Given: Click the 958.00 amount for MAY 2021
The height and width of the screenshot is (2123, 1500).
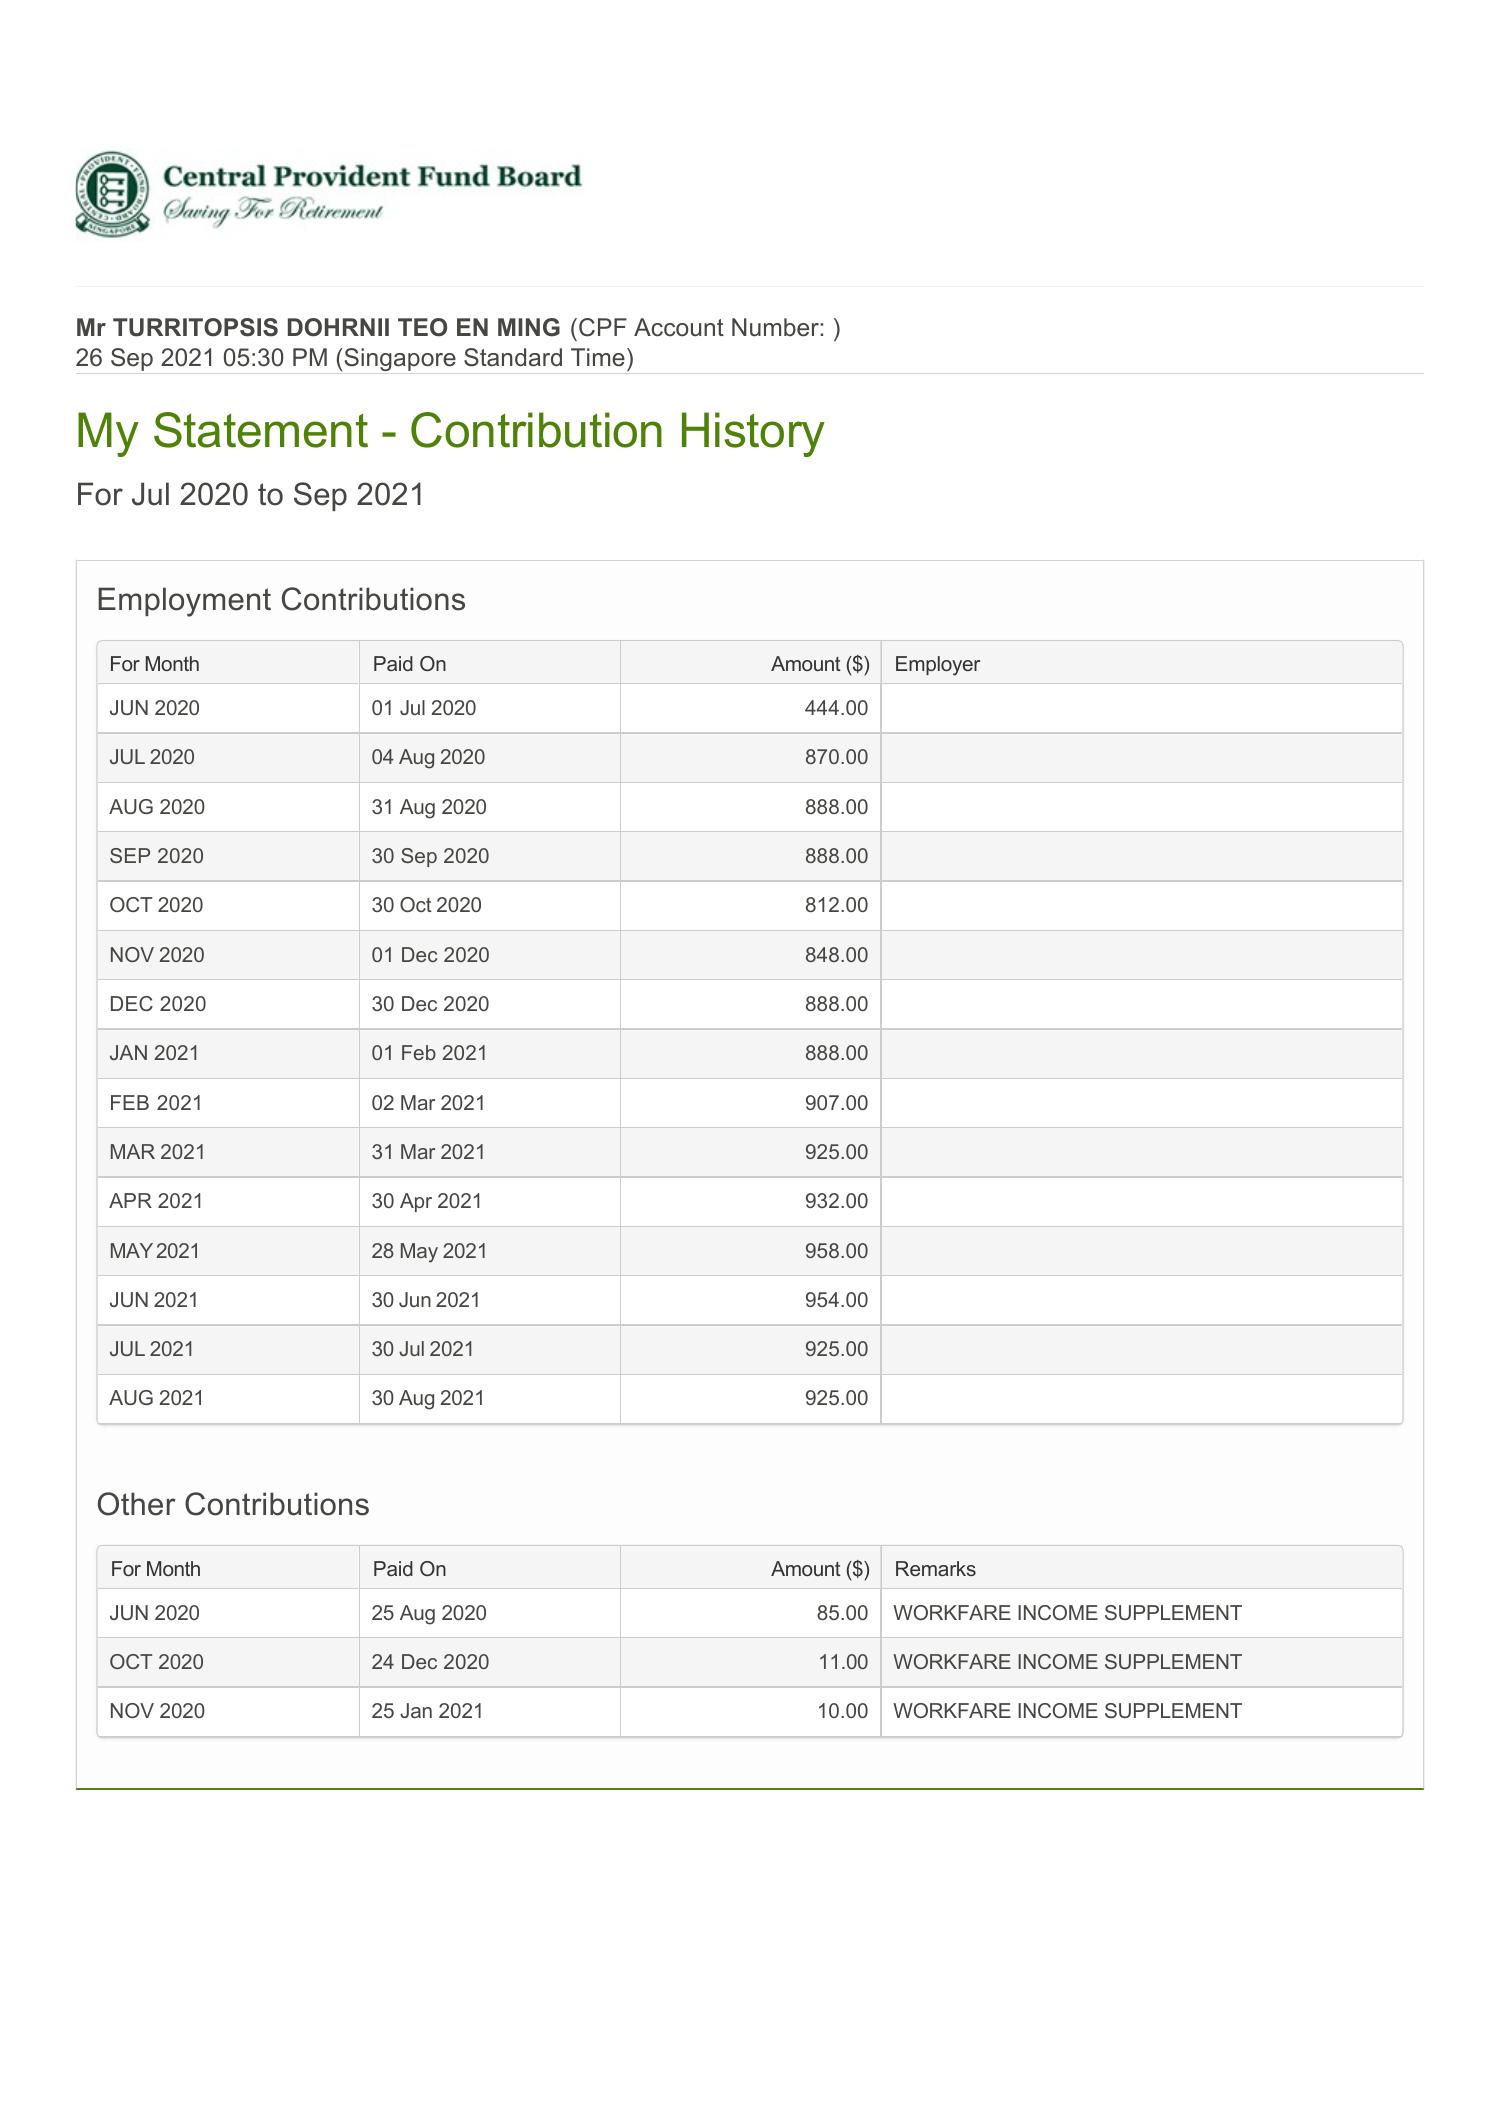Looking at the screenshot, I should [x=836, y=1251].
